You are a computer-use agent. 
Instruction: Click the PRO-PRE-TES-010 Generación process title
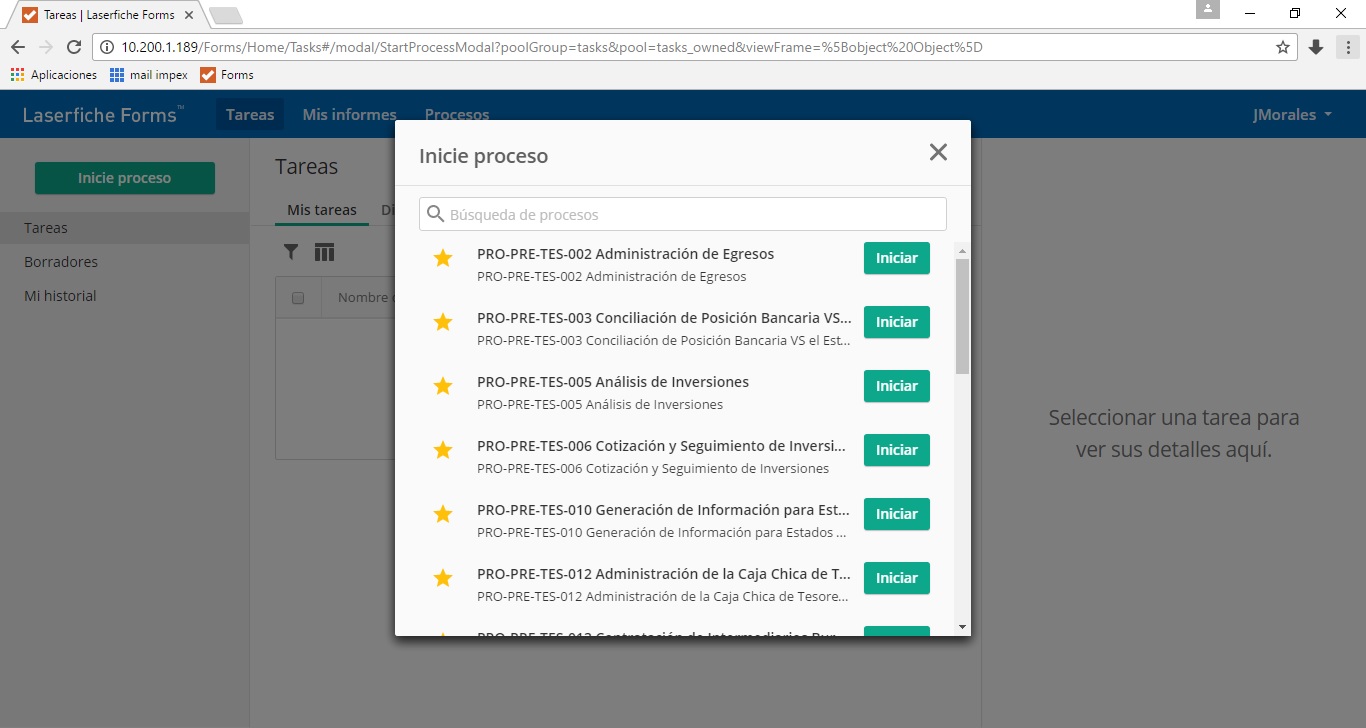pos(665,510)
